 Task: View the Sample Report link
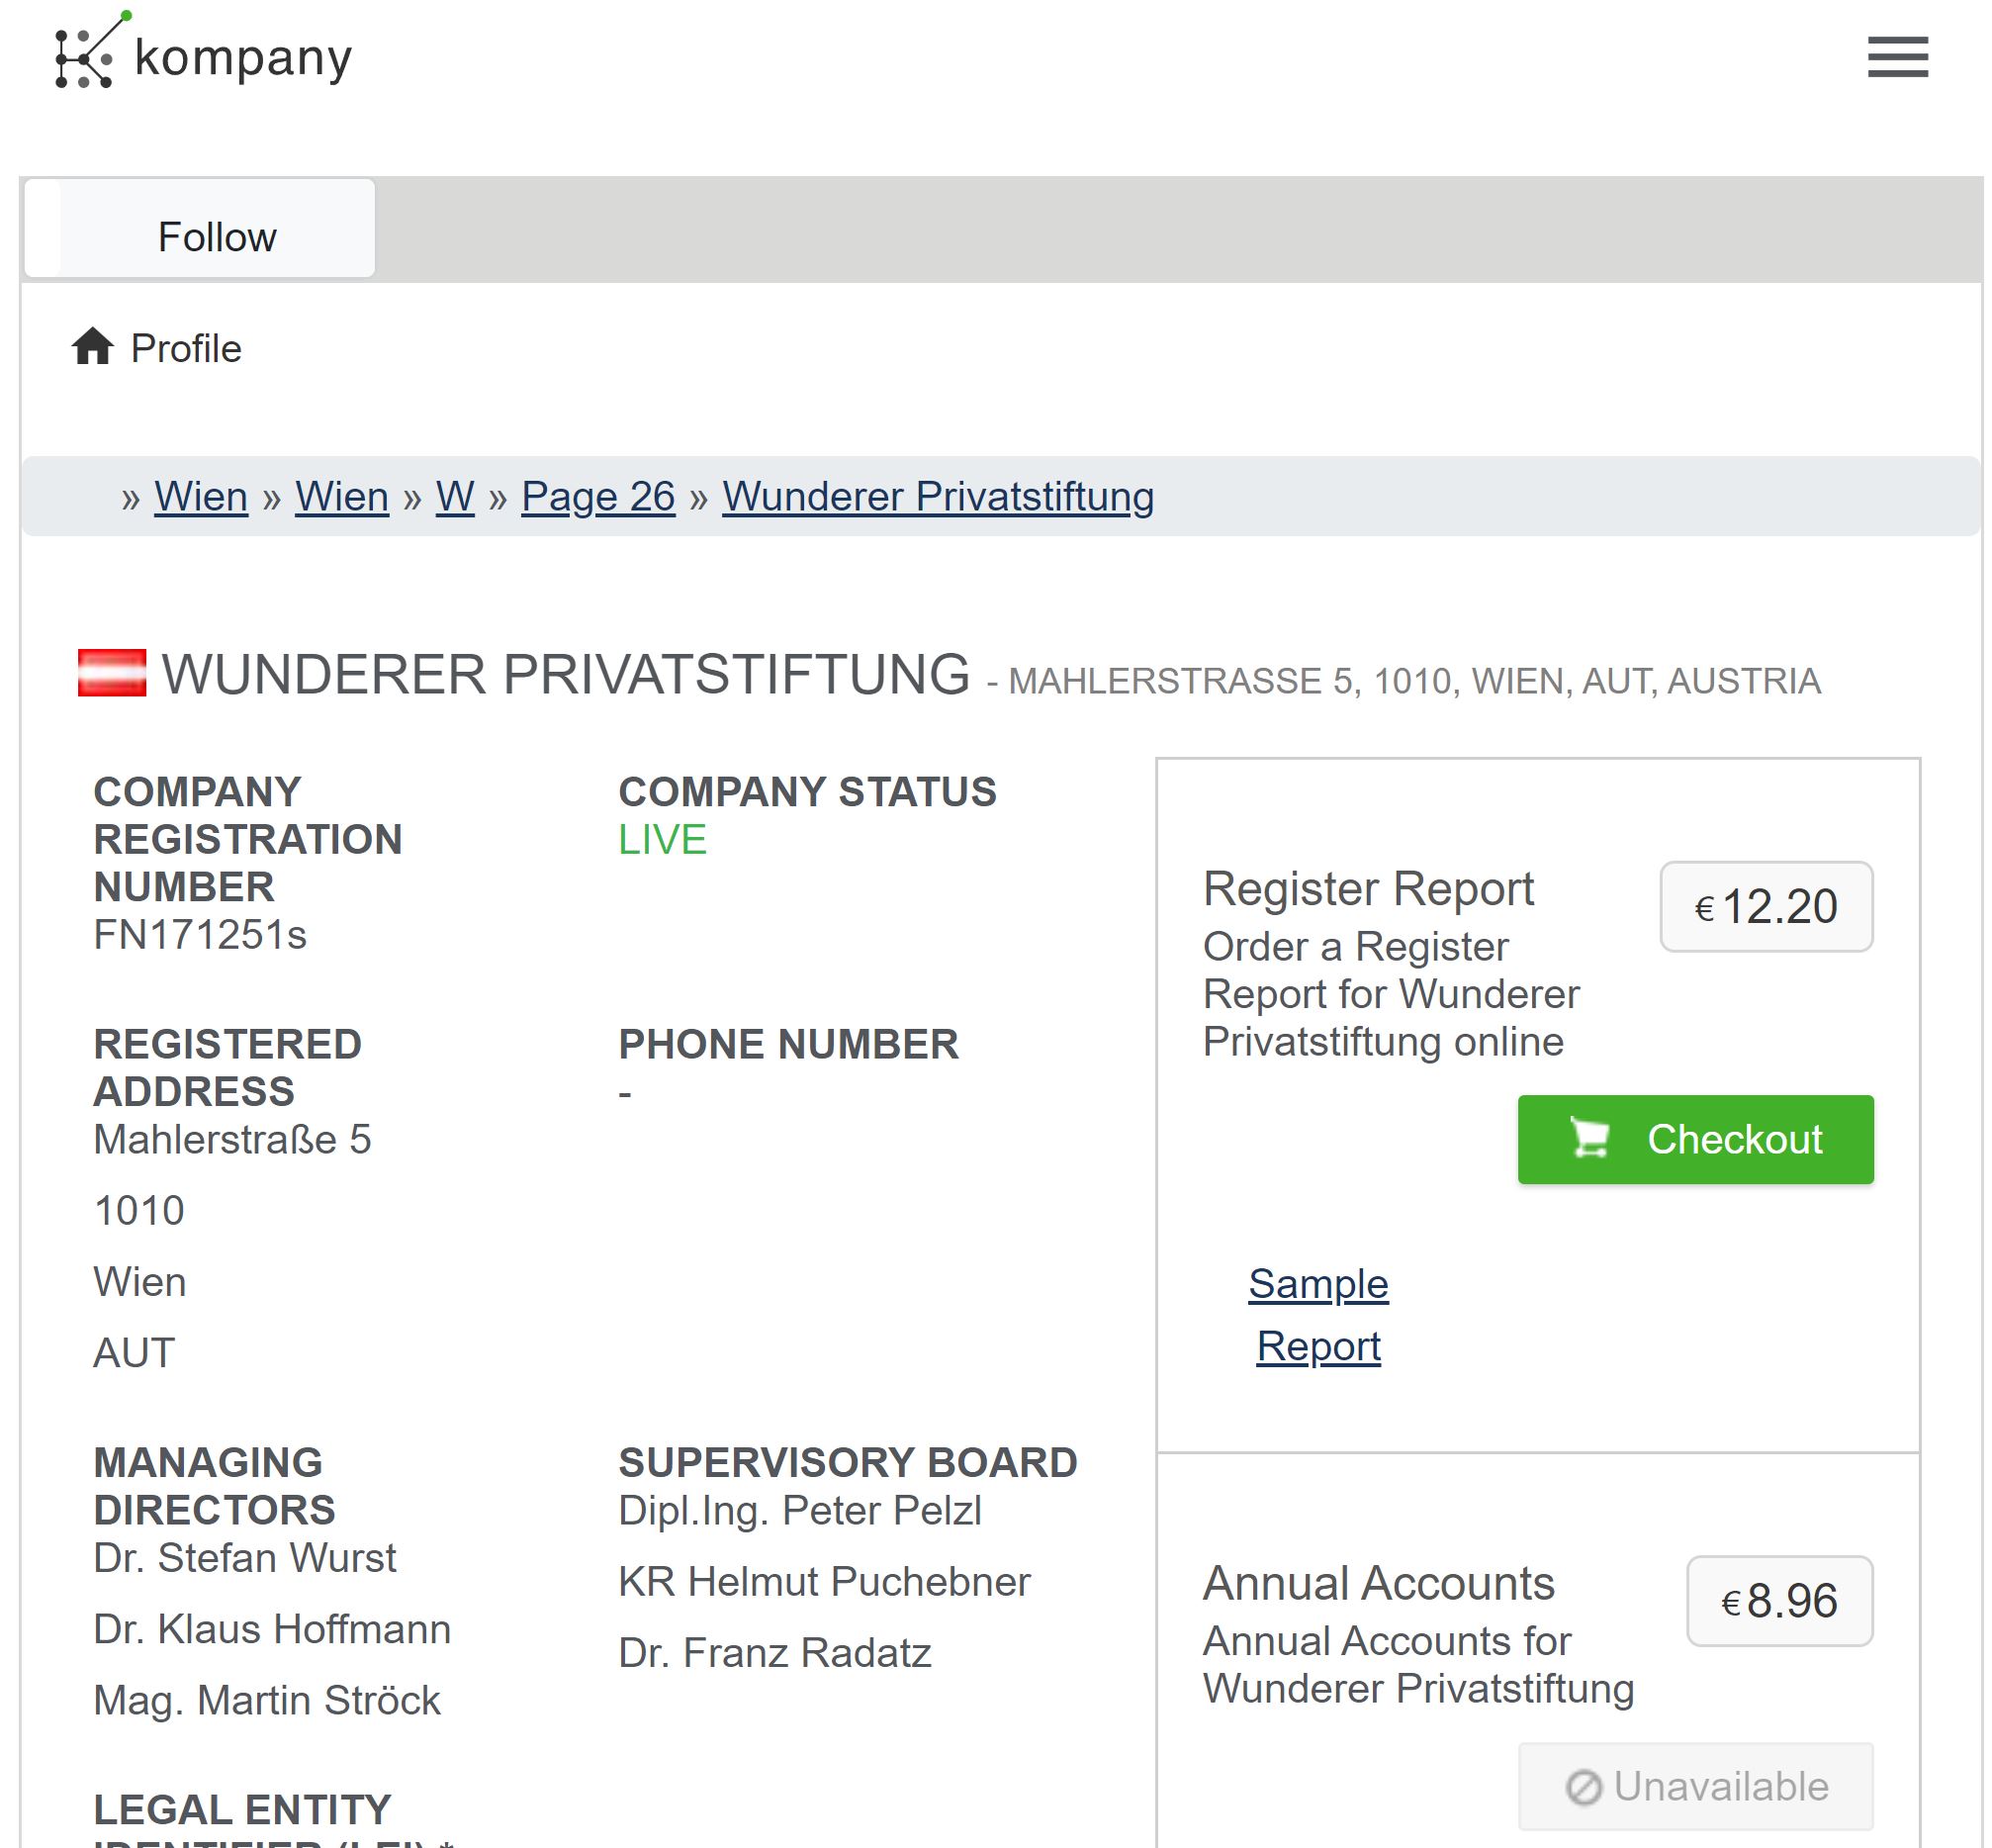click(x=1318, y=1315)
